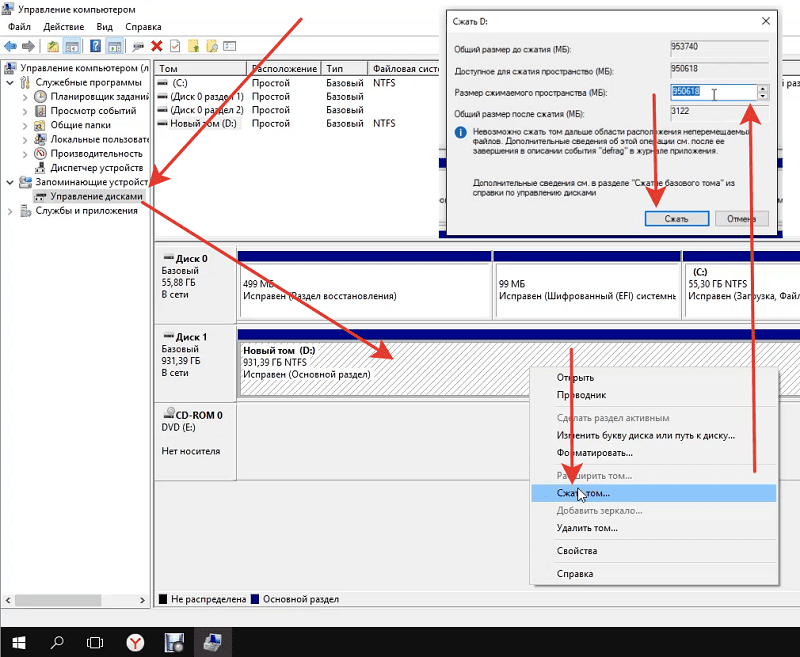Click the Сжать button
800x657 pixels.
pyautogui.click(x=677, y=219)
